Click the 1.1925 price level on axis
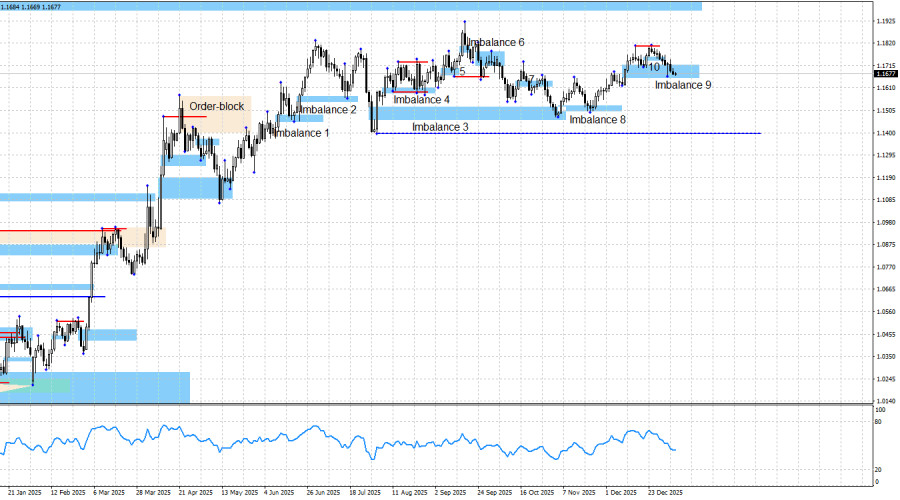The width and height of the screenshot is (900, 500). pyautogui.click(x=885, y=21)
